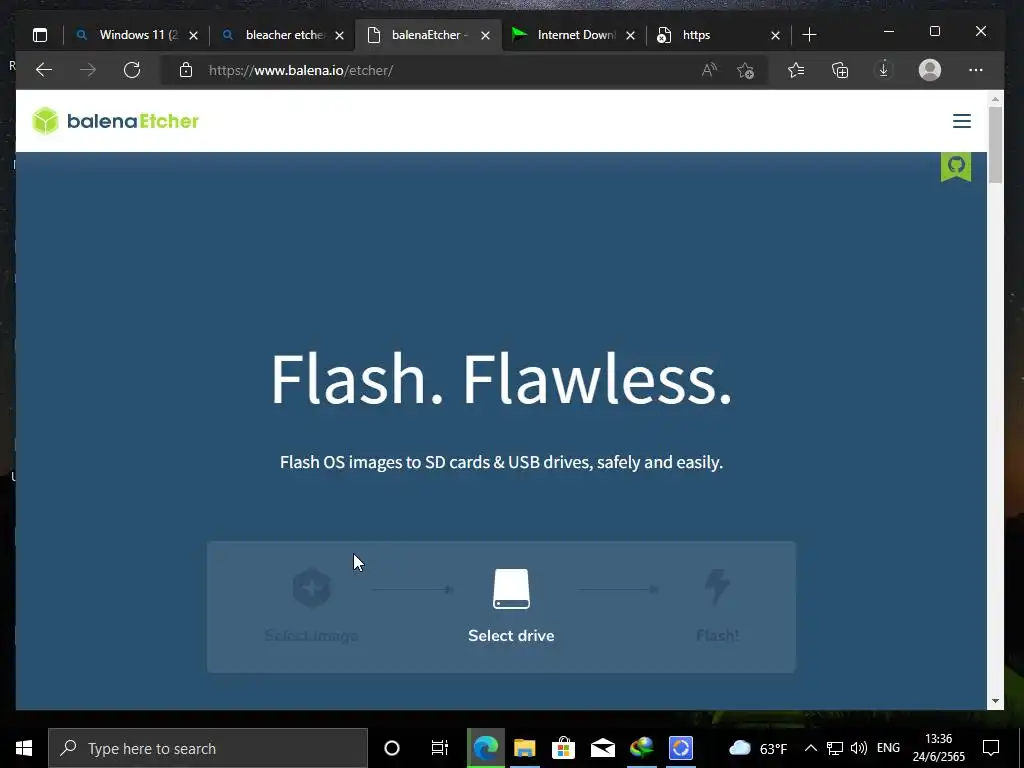The image size is (1024, 768).
Task: Click the page vertical scrollbar thumb
Action: pyautogui.click(x=995, y=144)
